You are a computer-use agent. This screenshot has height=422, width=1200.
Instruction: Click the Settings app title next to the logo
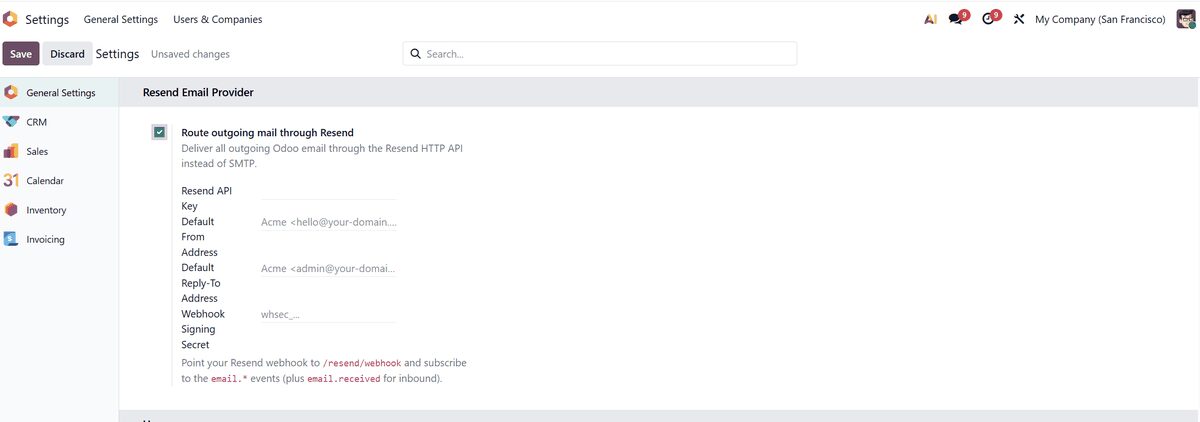(x=47, y=19)
